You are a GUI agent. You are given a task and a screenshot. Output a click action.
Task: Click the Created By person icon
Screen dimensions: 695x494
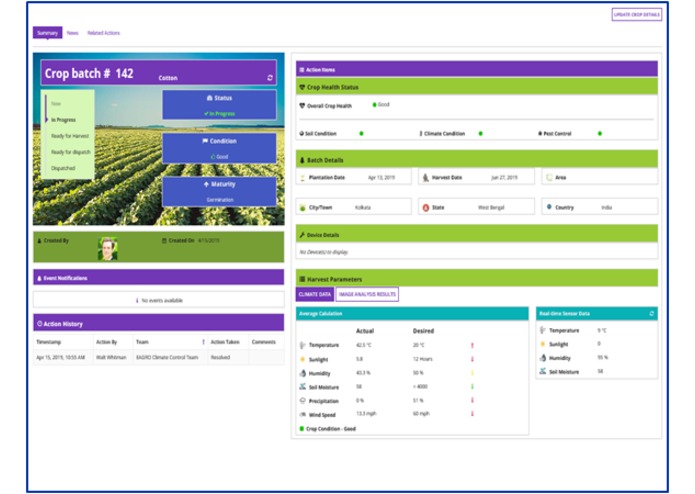[x=39, y=241]
